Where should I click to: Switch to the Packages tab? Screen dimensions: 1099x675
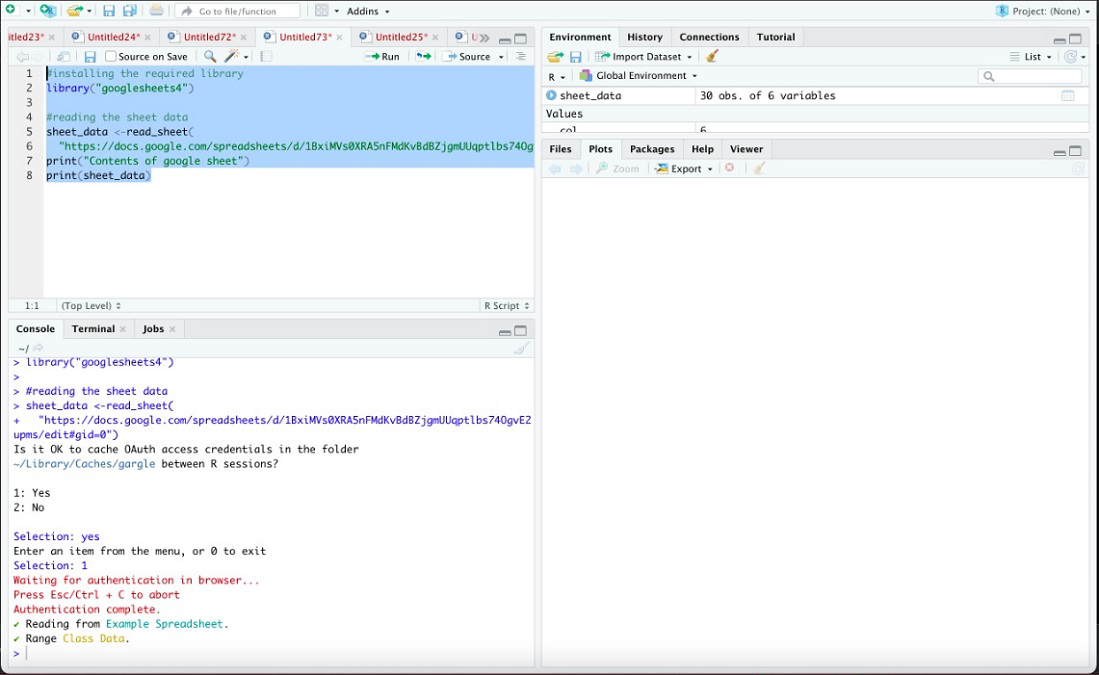coord(652,149)
